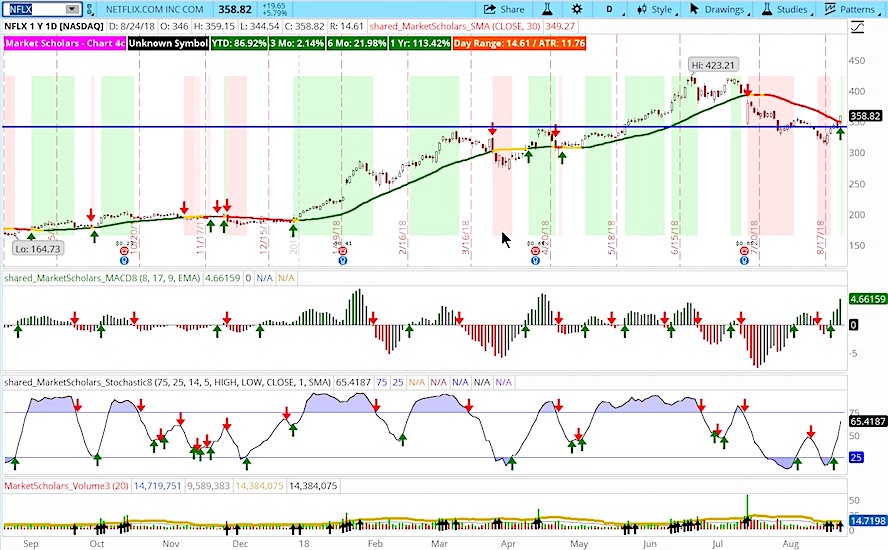This screenshot has height=550, width=888.
Task: Click the volume value 9,589,383
Action: pyautogui.click(x=208, y=486)
